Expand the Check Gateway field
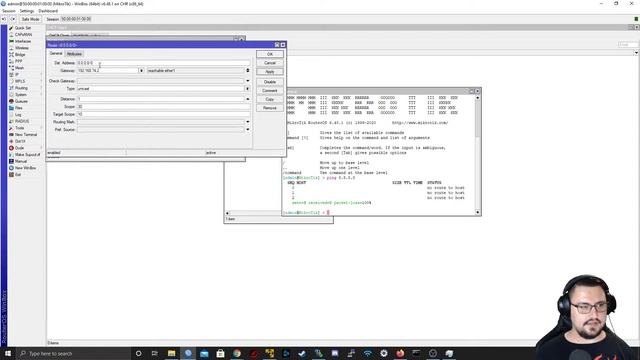Viewport: 640px width, 360px height. click(248, 81)
